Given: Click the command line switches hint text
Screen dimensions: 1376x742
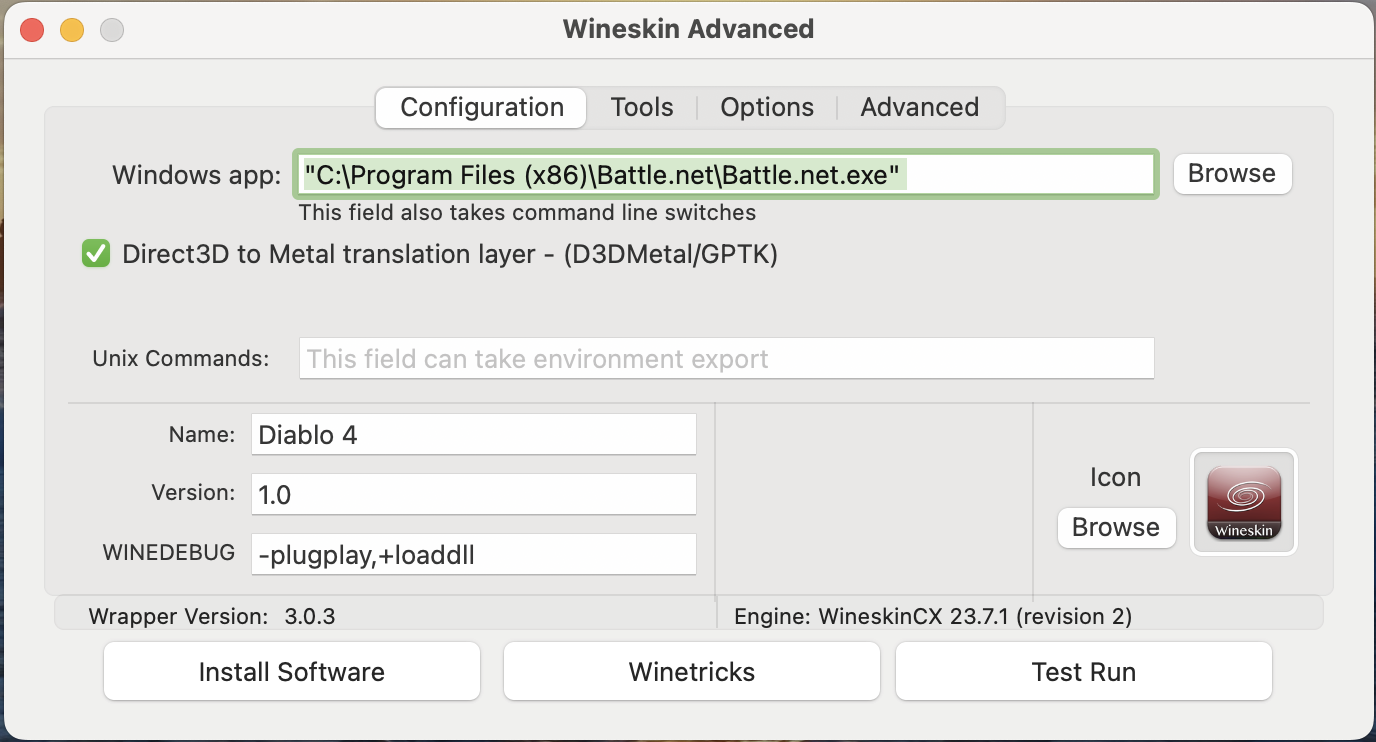Looking at the screenshot, I should (527, 212).
